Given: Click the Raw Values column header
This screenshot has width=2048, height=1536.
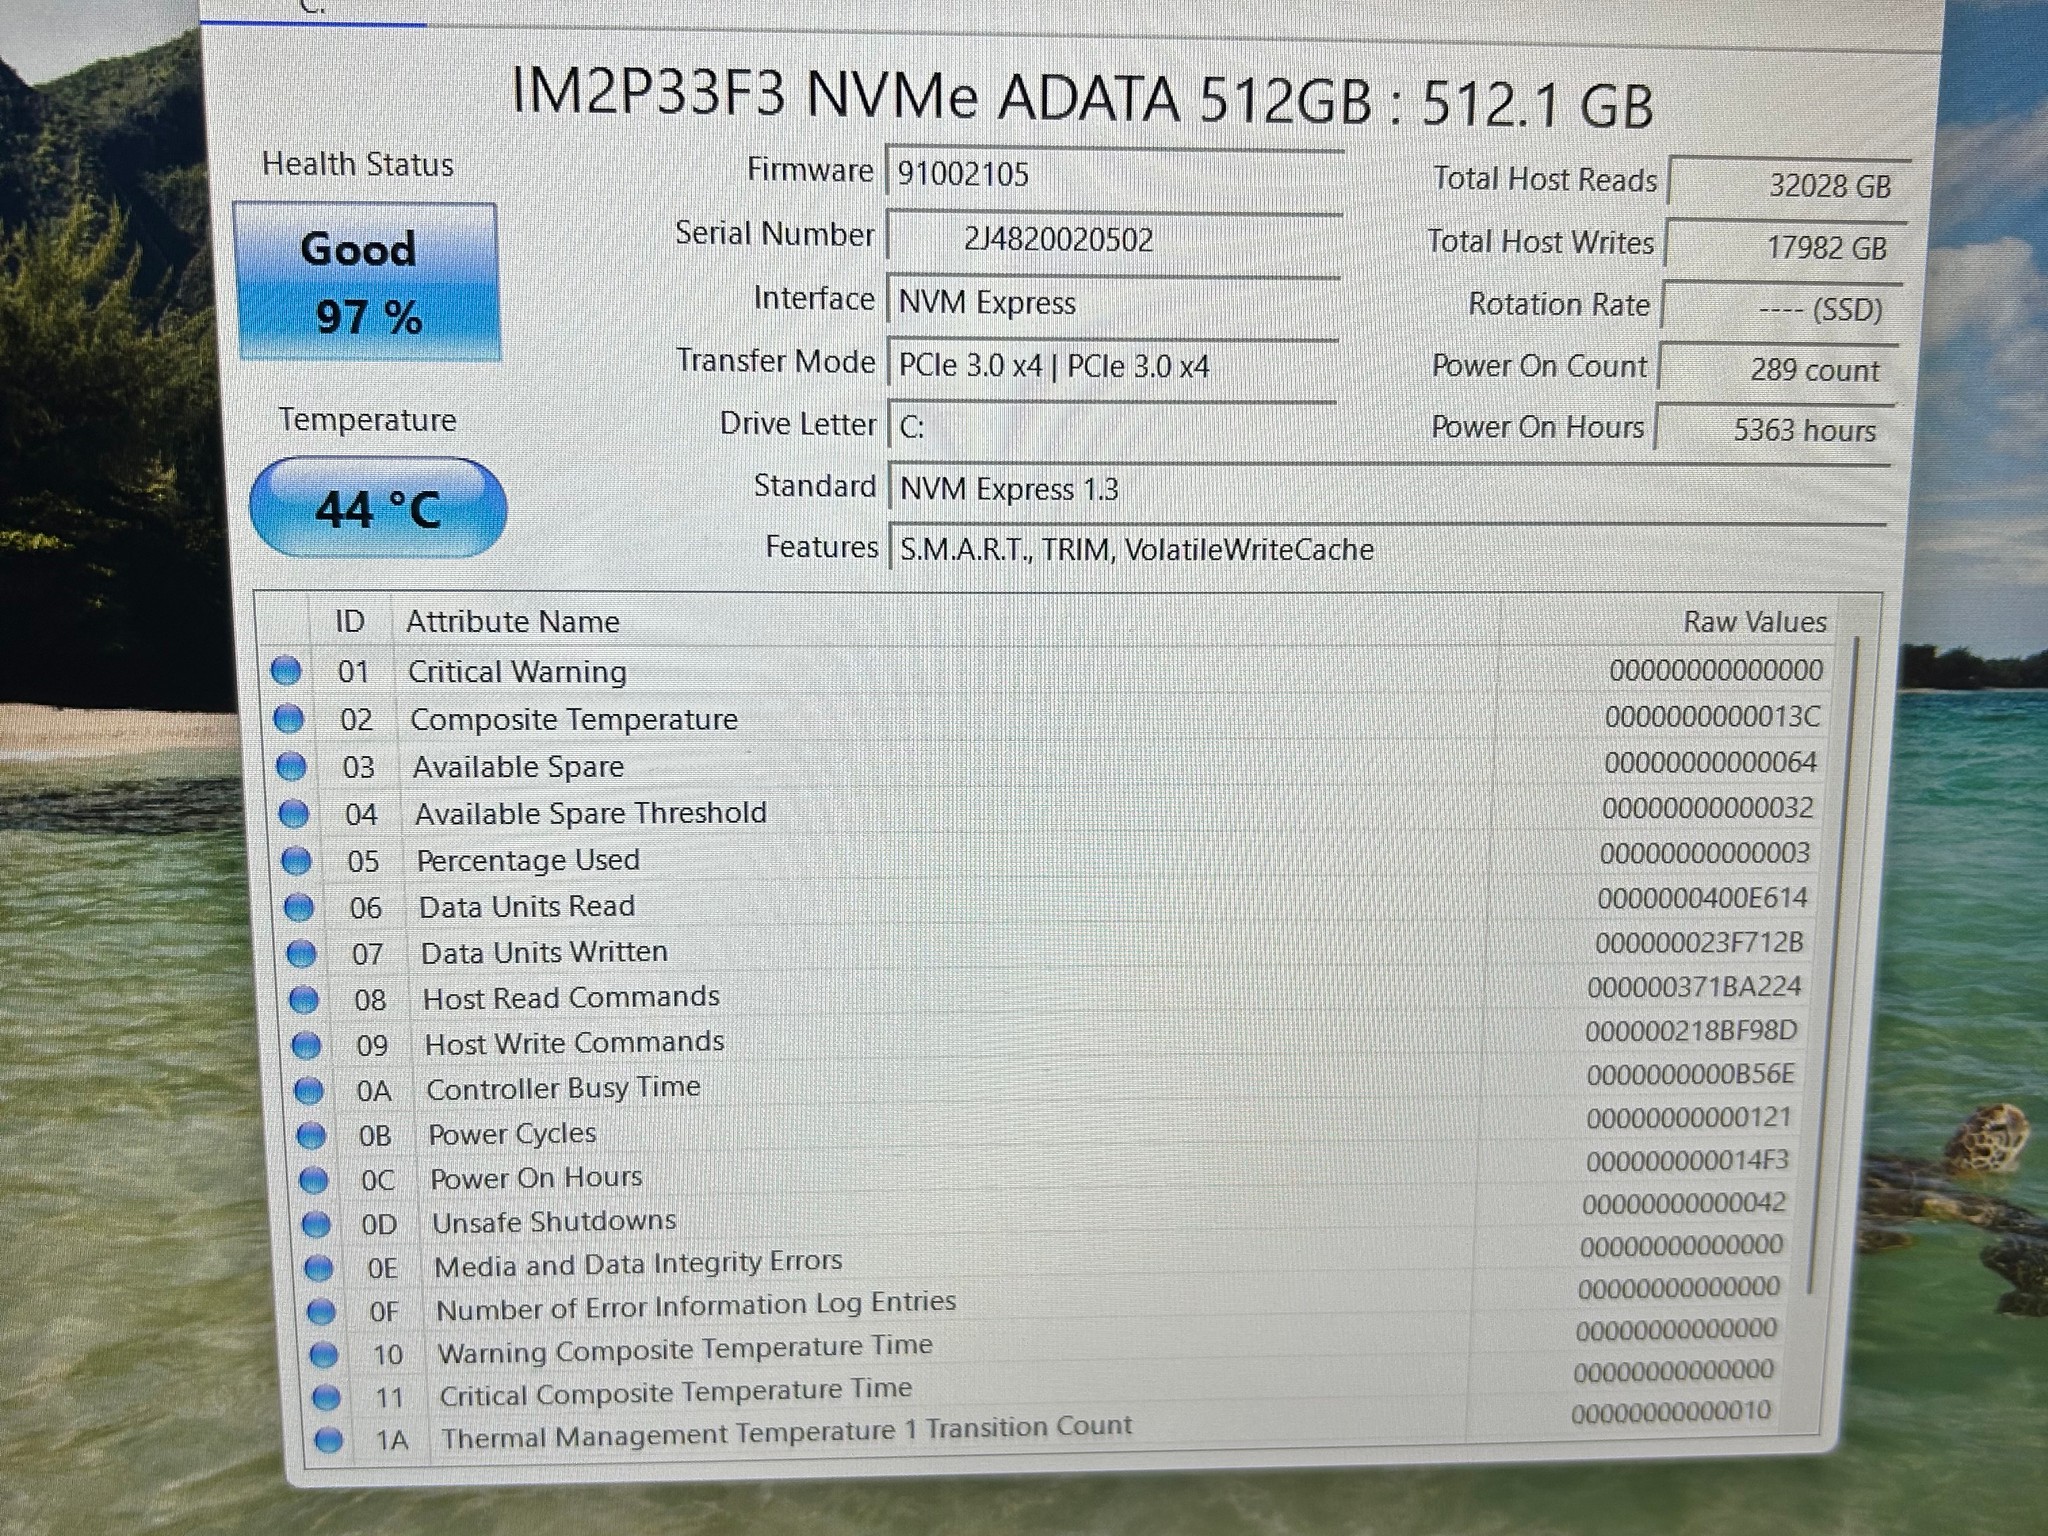Looking at the screenshot, I should (1755, 622).
